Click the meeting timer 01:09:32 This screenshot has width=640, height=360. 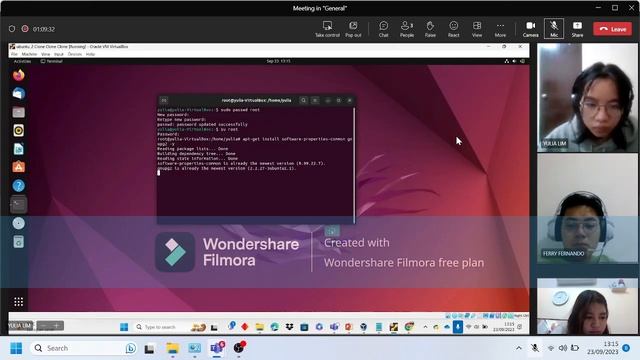point(44,29)
